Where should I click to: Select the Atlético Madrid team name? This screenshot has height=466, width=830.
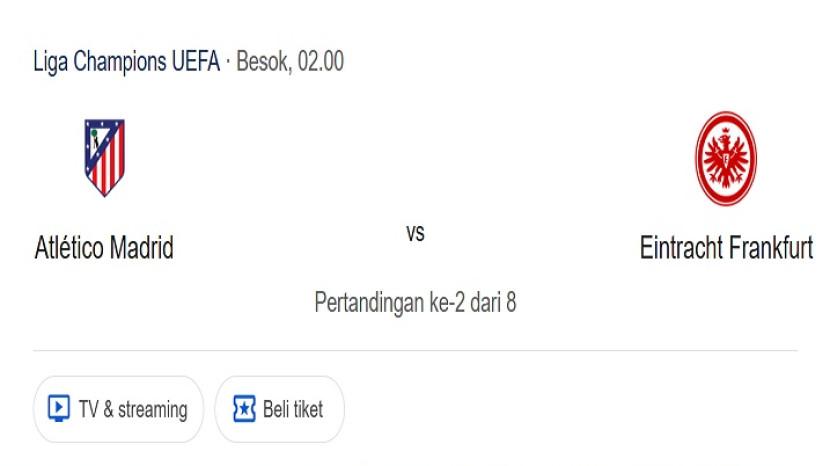point(104,247)
